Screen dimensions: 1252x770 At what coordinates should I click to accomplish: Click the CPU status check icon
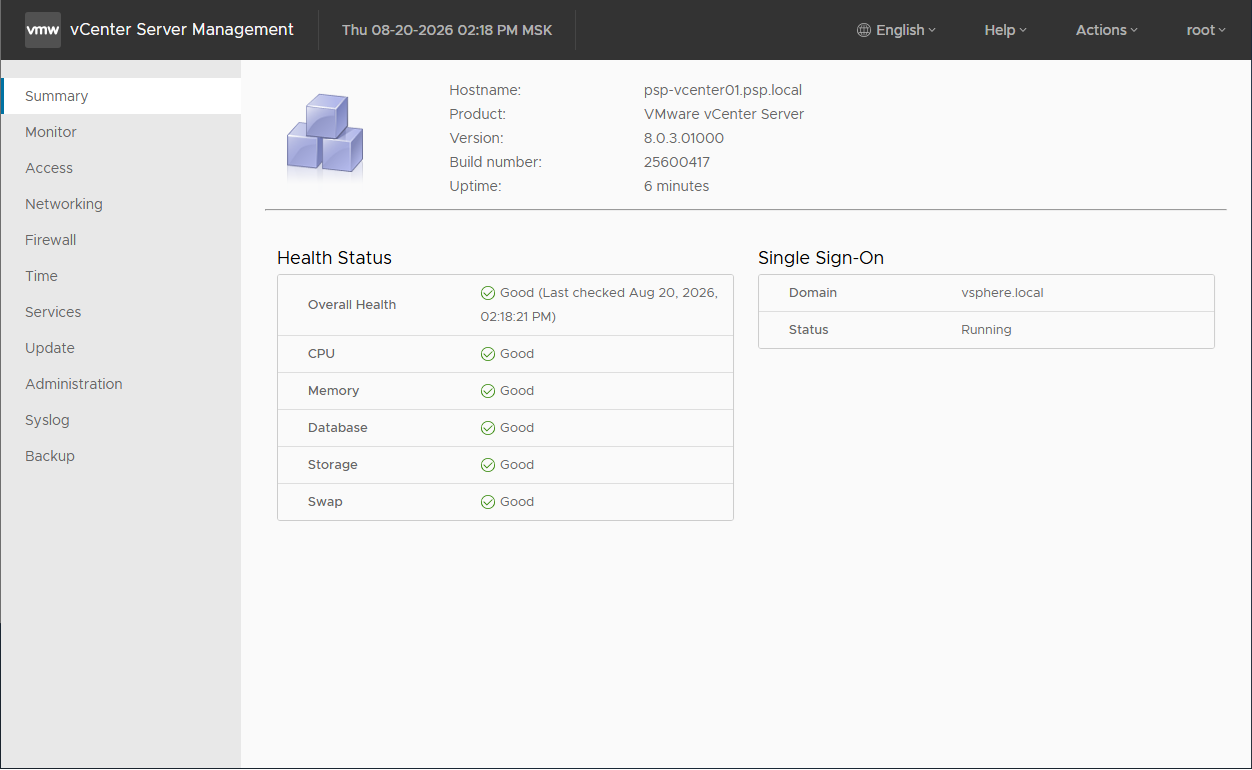pyautogui.click(x=488, y=354)
